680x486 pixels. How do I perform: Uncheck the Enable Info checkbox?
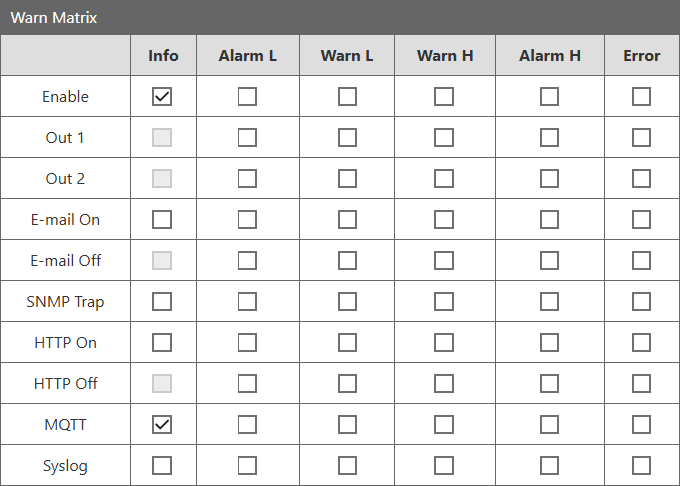coord(162,97)
